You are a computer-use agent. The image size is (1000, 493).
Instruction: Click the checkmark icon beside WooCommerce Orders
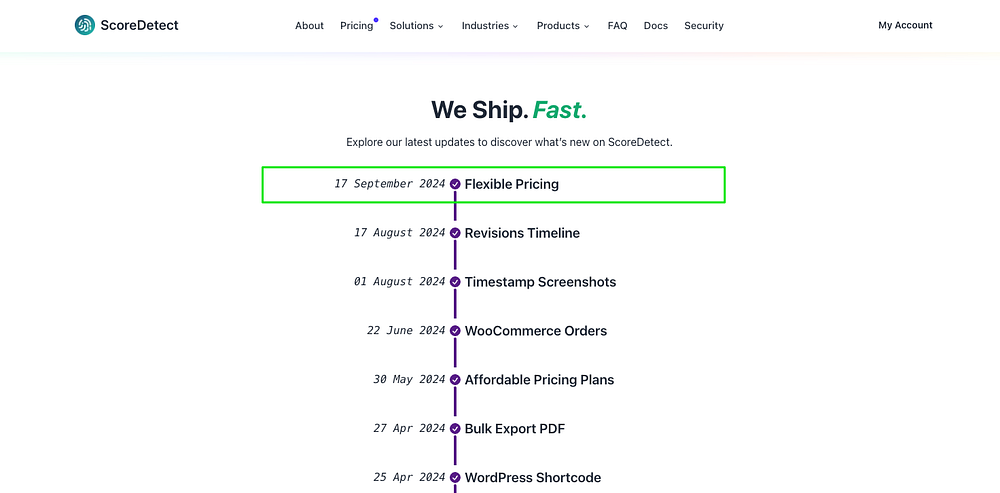click(455, 331)
